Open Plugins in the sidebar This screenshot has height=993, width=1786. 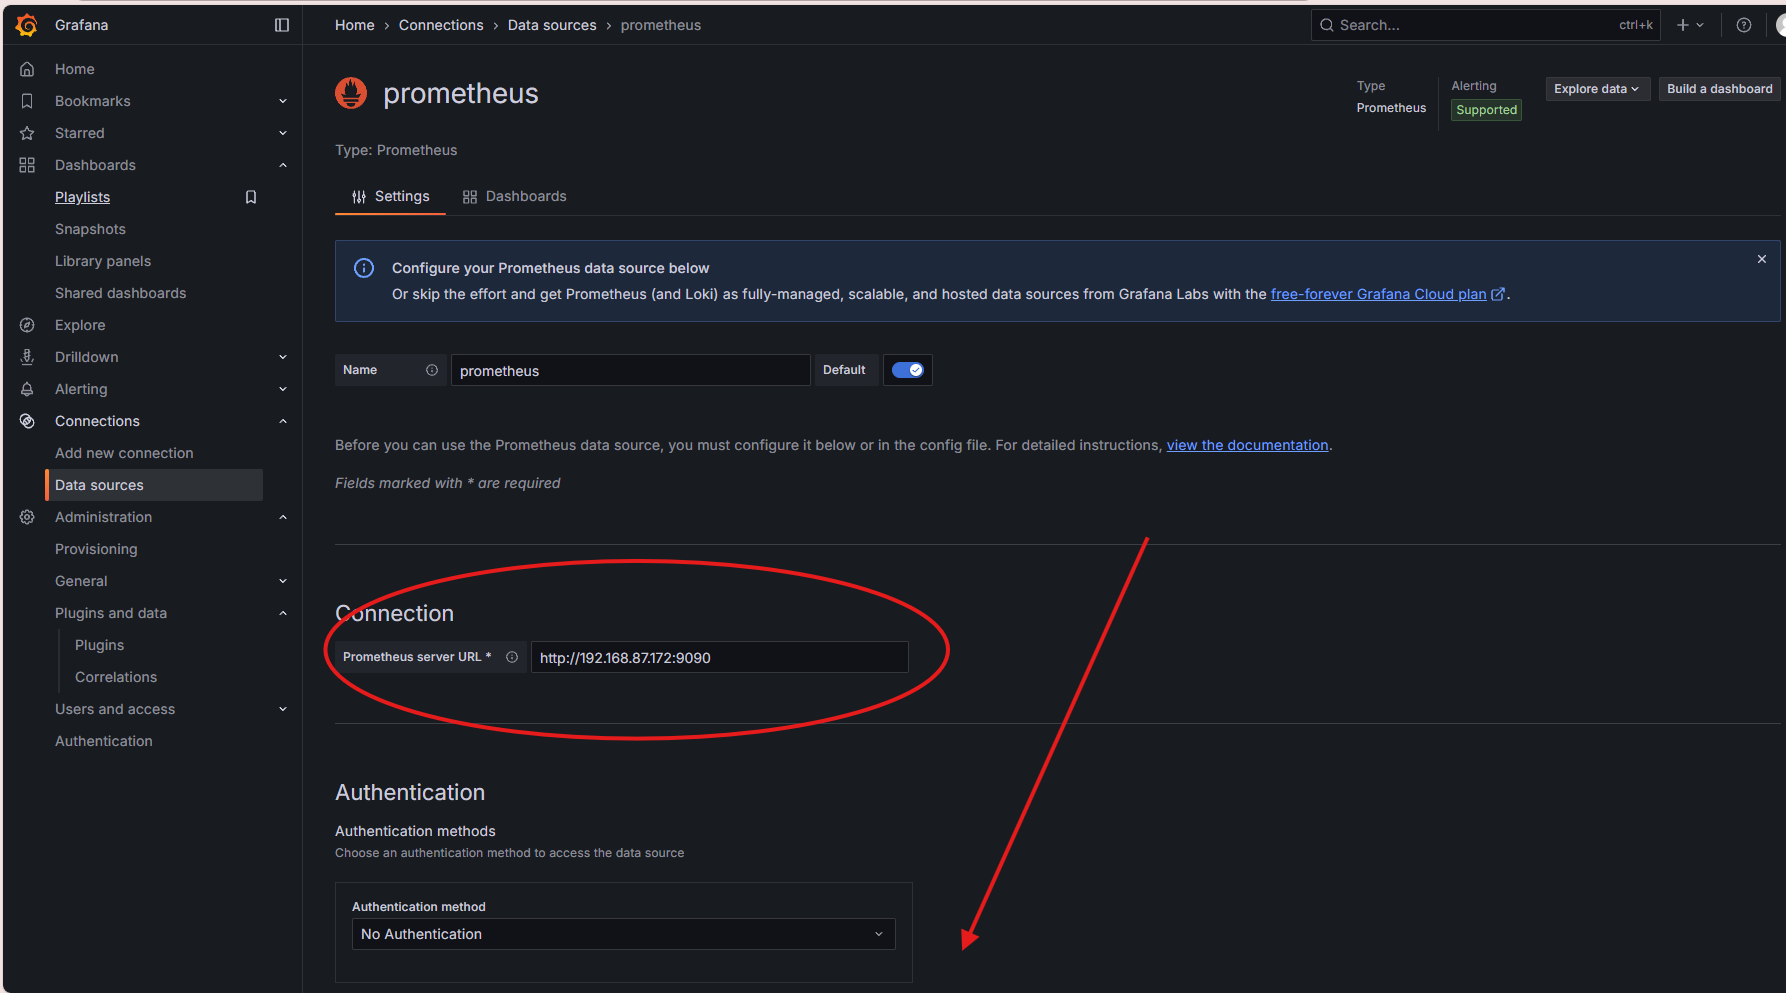click(x=100, y=645)
